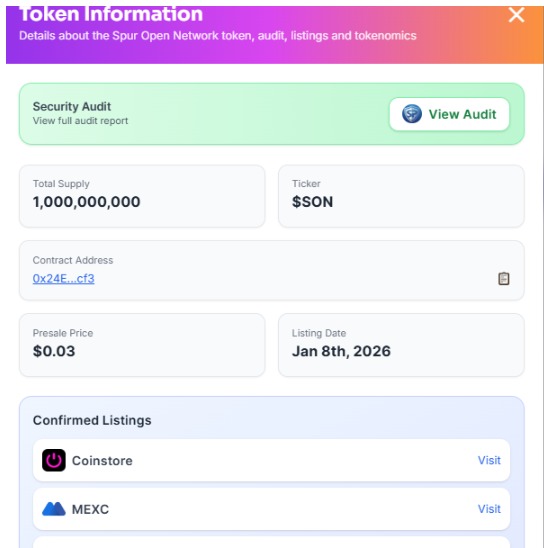544x548 pixels.
Task: Click the Spur Open Network details subtitle
Action: pyautogui.click(x=218, y=36)
